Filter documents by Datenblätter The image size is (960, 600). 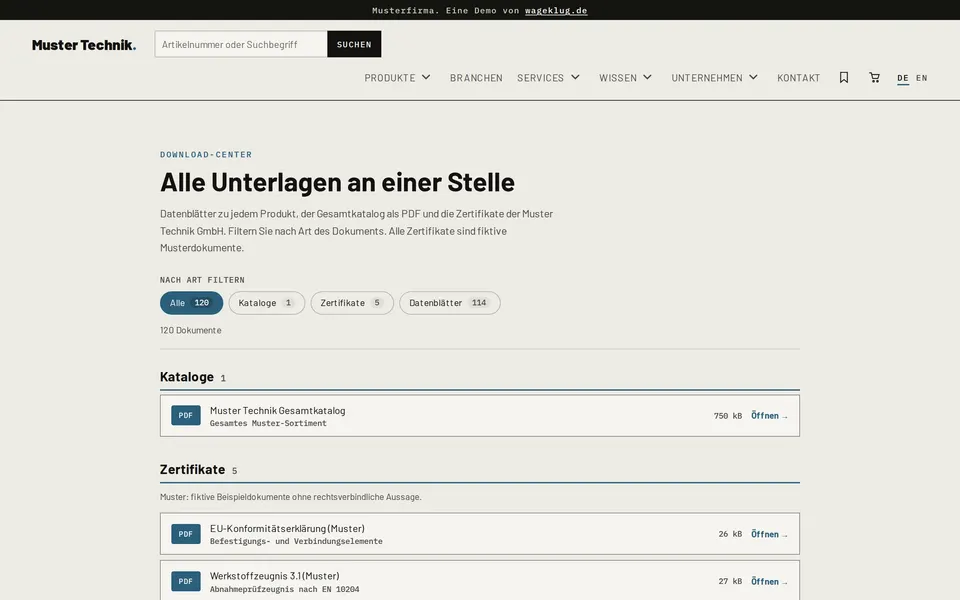pos(449,303)
